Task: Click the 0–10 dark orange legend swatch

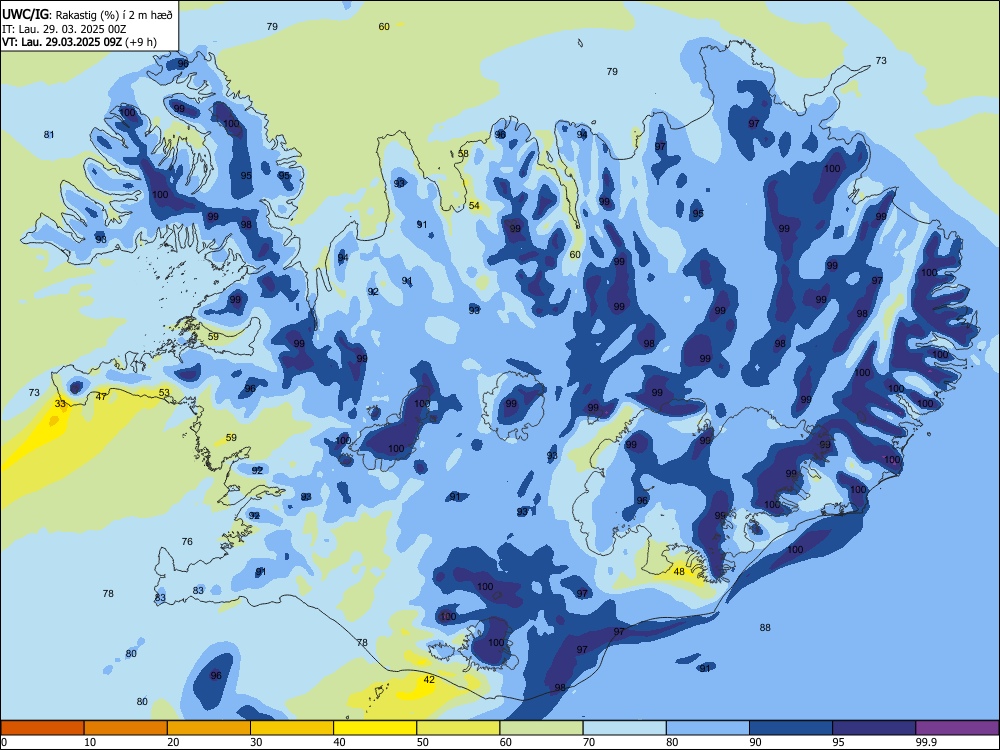Action: pos(42,728)
